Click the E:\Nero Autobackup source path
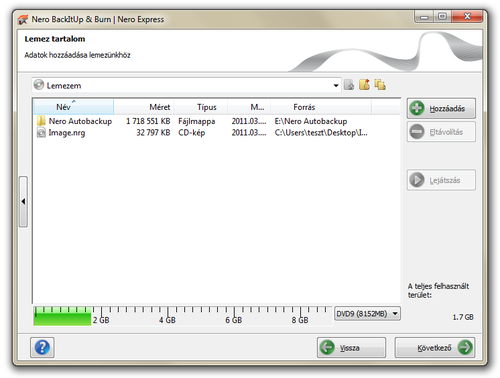Image resolution: width=500 pixels, height=378 pixels. [311, 121]
